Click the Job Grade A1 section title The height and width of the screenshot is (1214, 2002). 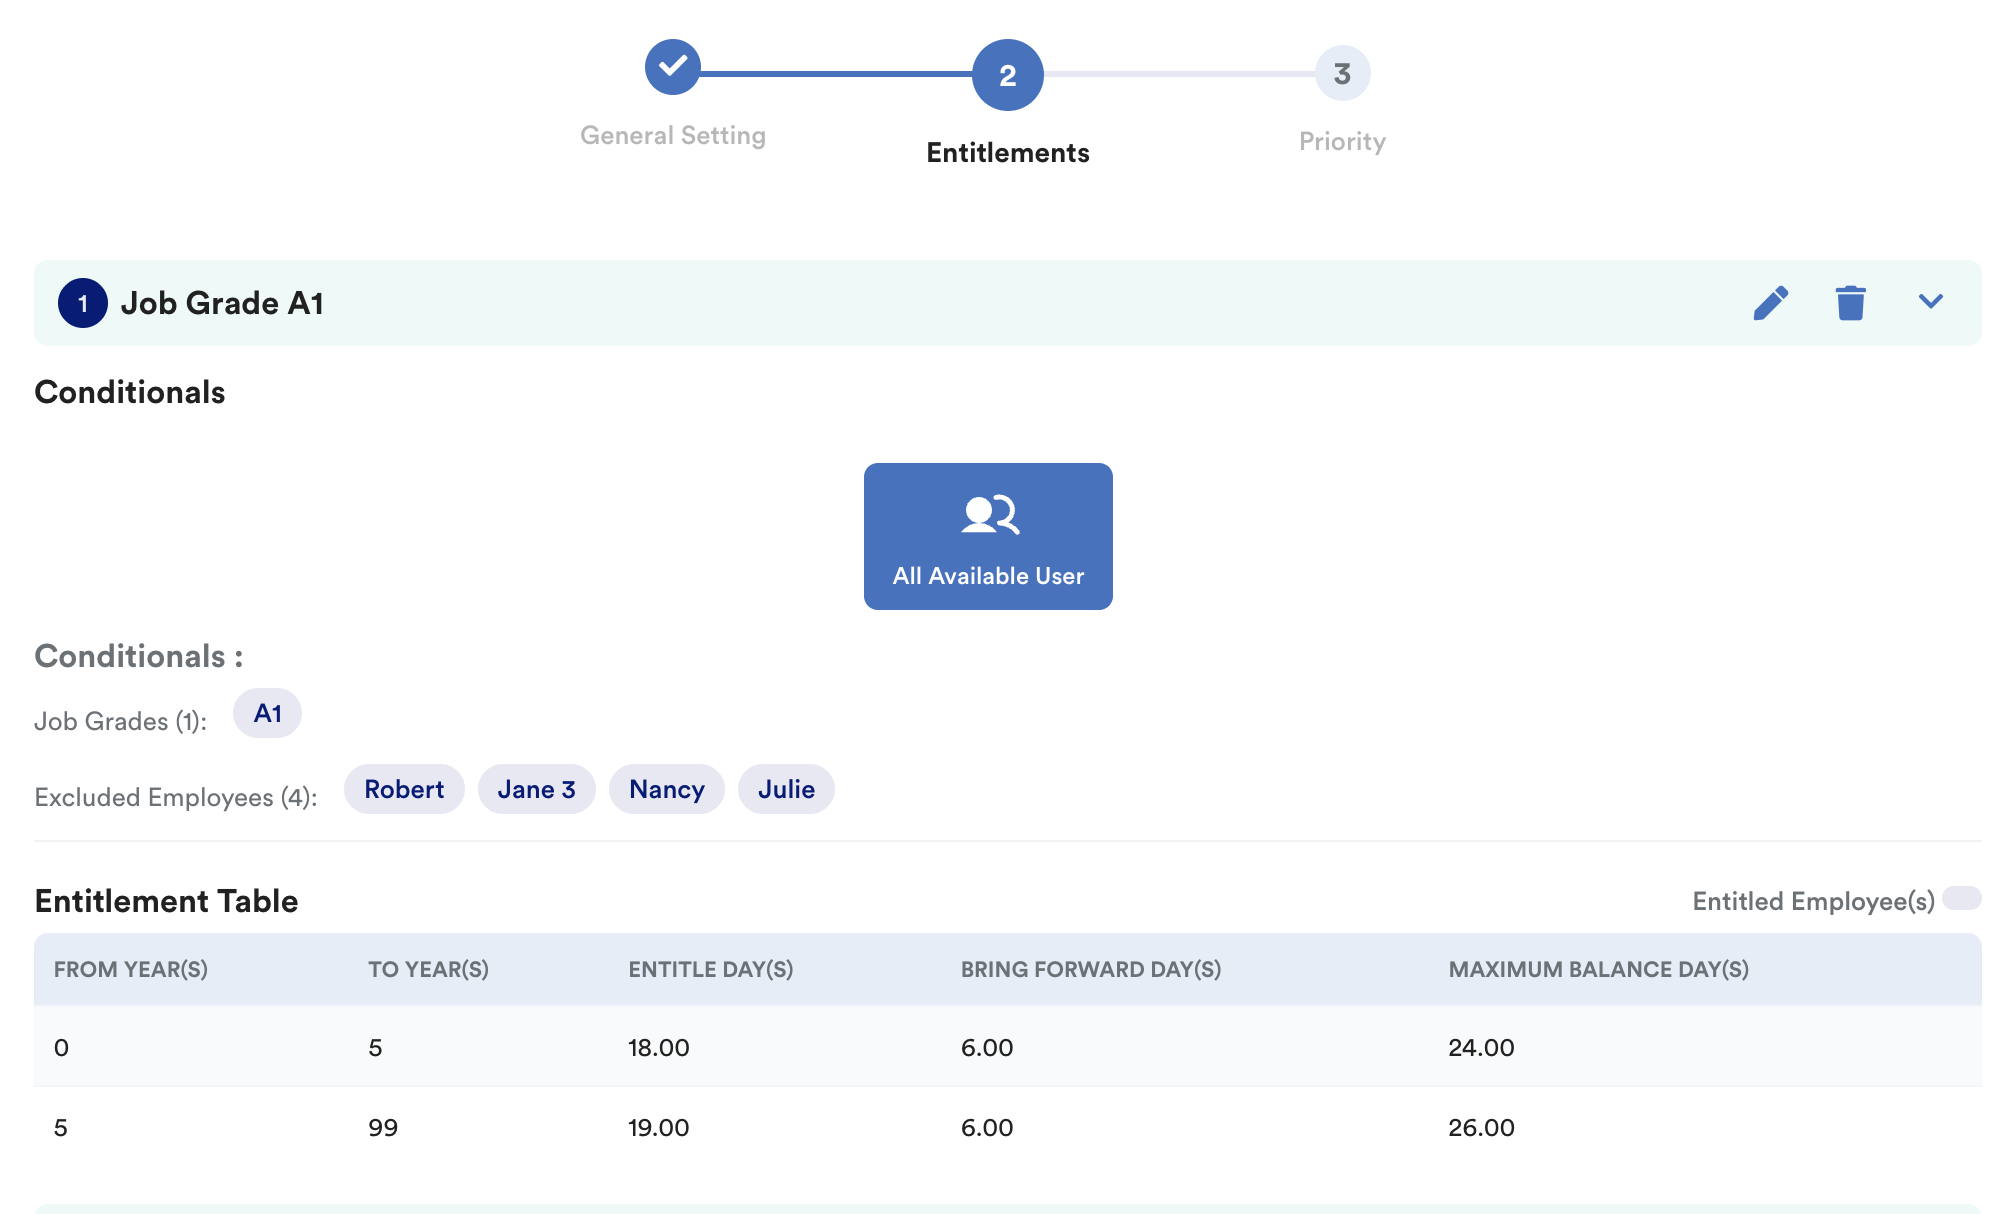tap(222, 303)
